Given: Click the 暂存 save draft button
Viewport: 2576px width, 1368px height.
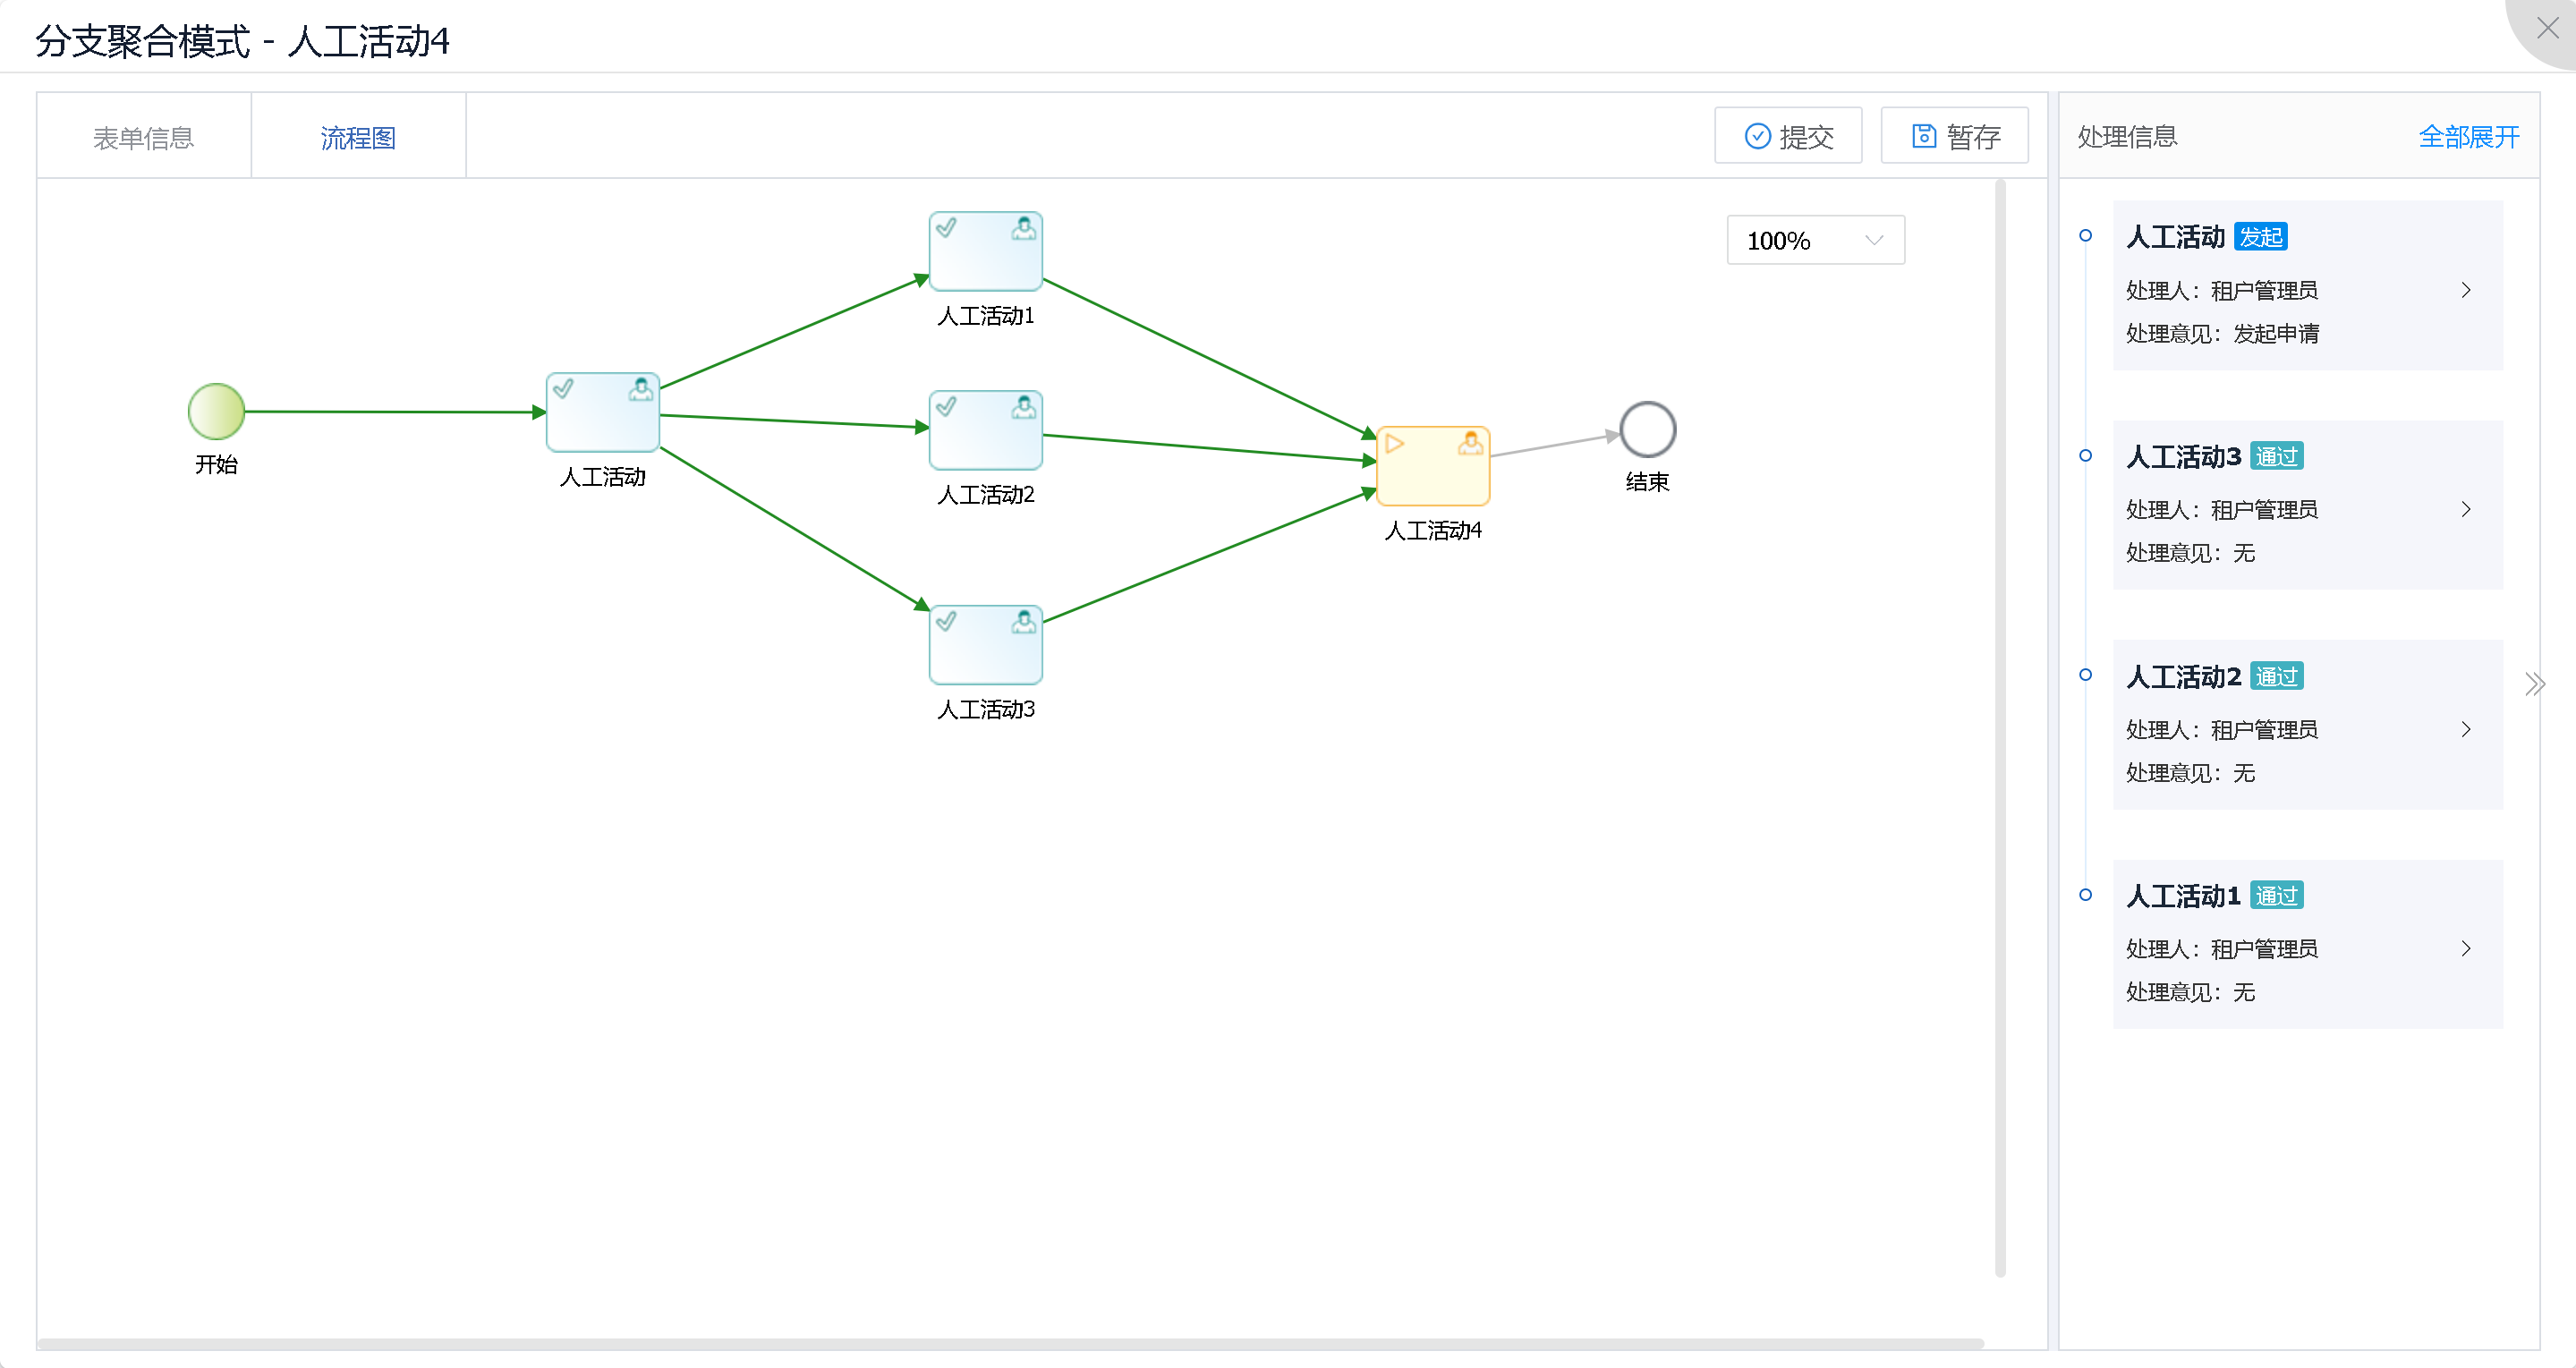Looking at the screenshot, I should point(1954,136).
